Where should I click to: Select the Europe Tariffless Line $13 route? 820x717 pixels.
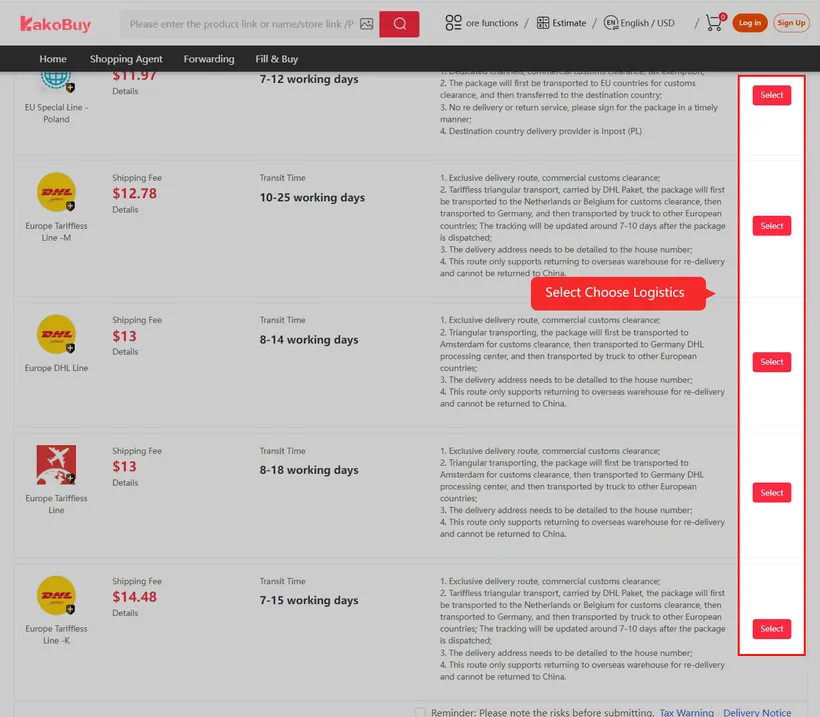tap(771, 493)
